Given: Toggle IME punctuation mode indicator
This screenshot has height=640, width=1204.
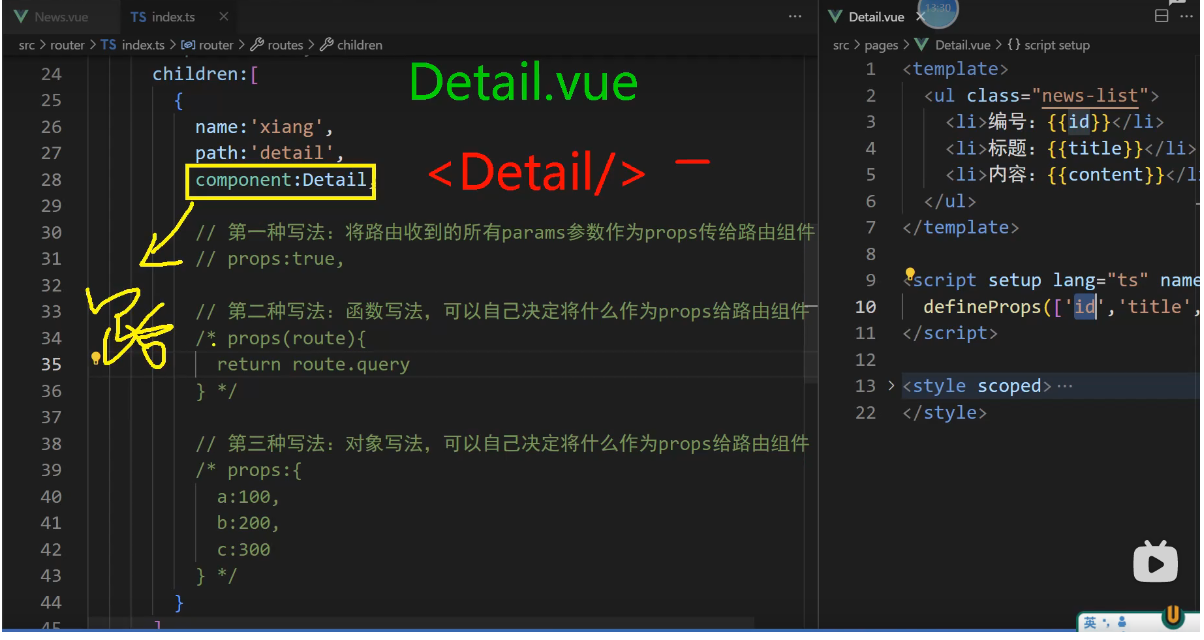Looking at the screenshot, I should pyautogui.click(x=1107, y=624).
